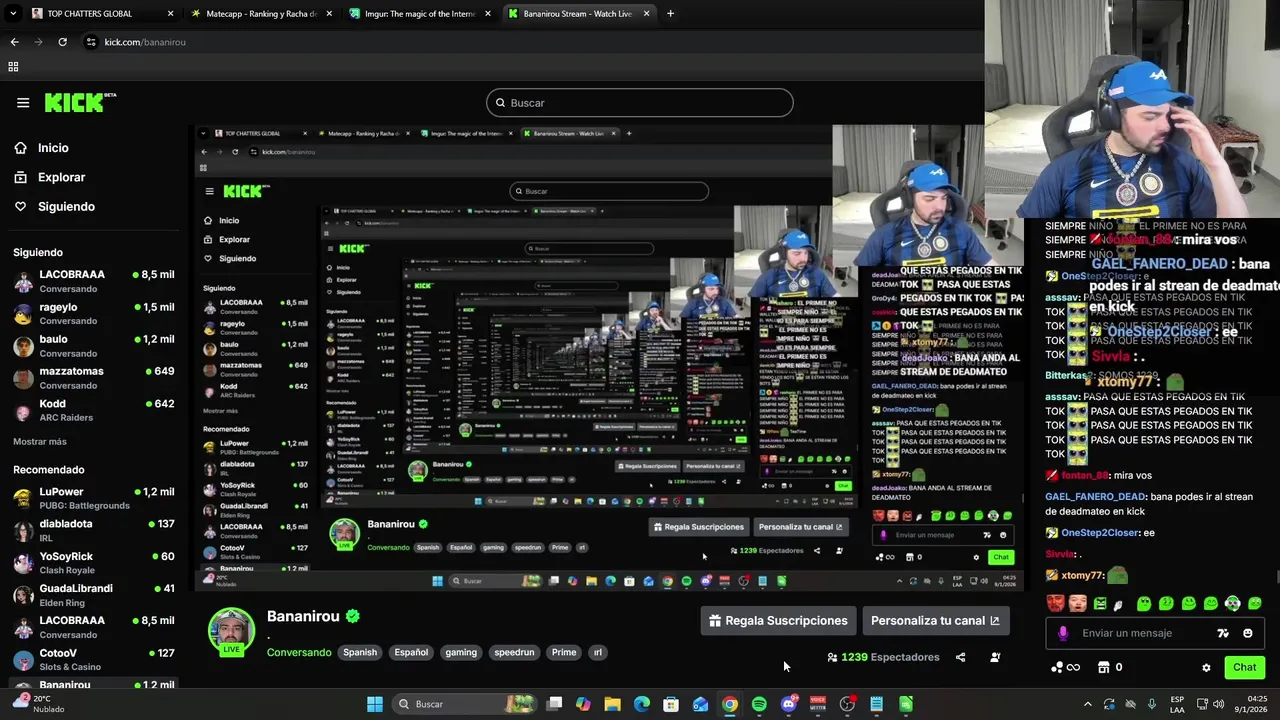Click the follow-user icon right of share

pos(995,657)
